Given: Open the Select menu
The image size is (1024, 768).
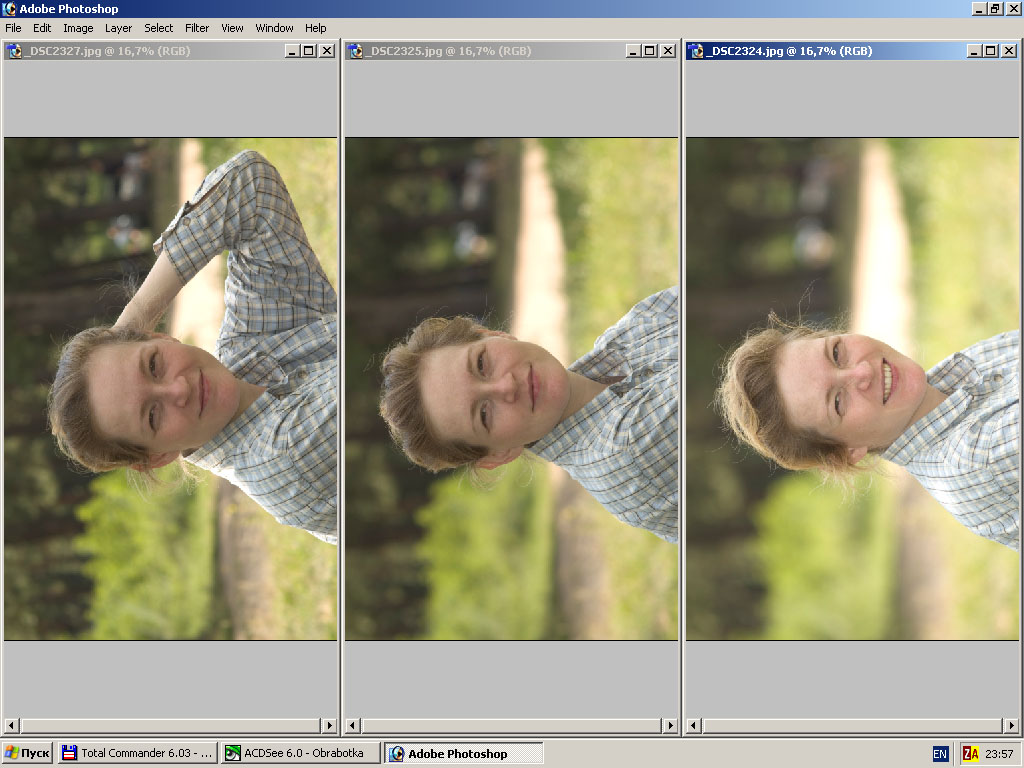Looking at the screenshot, I should tap(159, 28).
